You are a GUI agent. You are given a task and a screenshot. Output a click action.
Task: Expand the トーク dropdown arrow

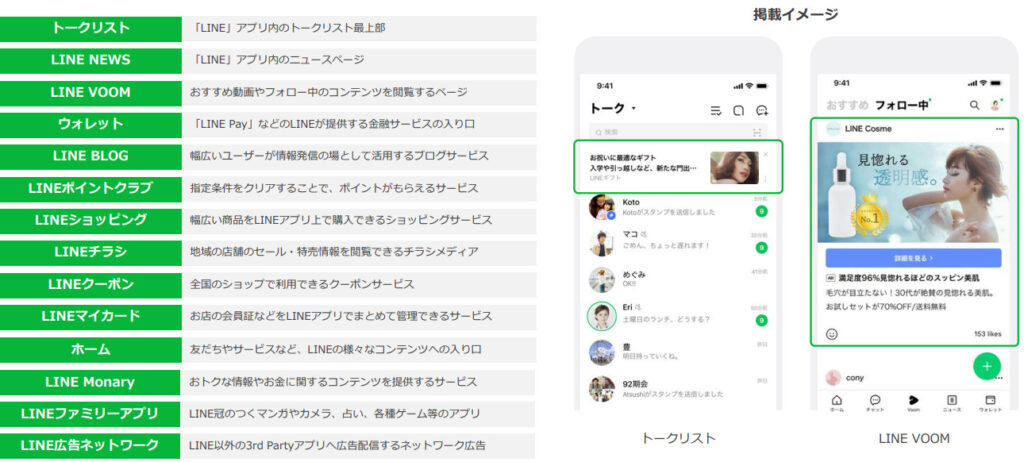pos(633,109)
